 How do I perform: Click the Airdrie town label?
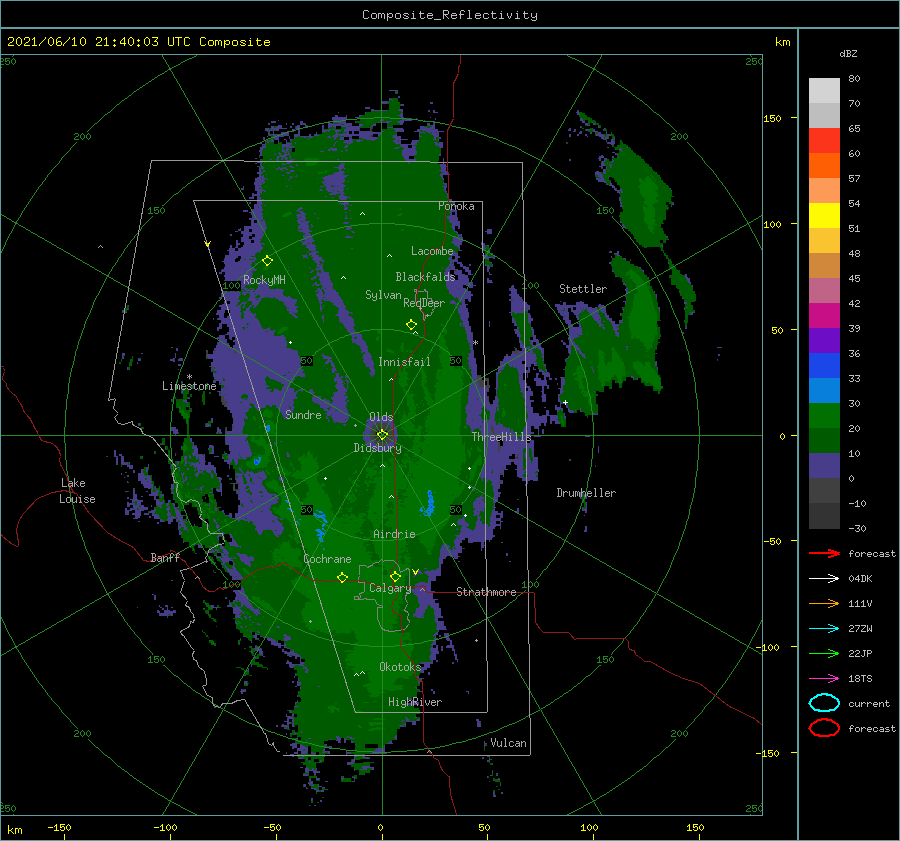(394, 534)
